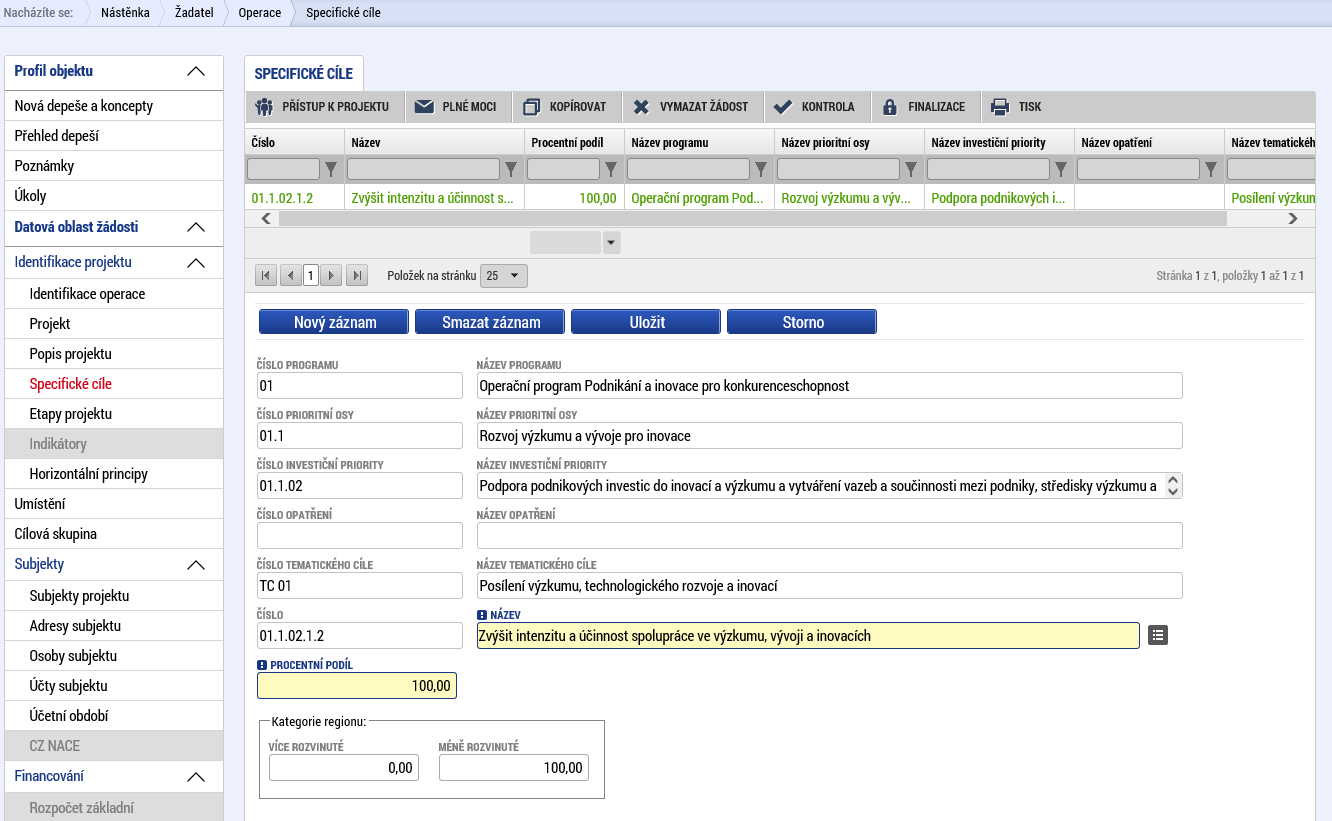Image resolution: width=1332 pixels, height=821 pixels.
Task: Click Více rozvinuté value field
Action: pyautogui.click(x=344, y=767)
